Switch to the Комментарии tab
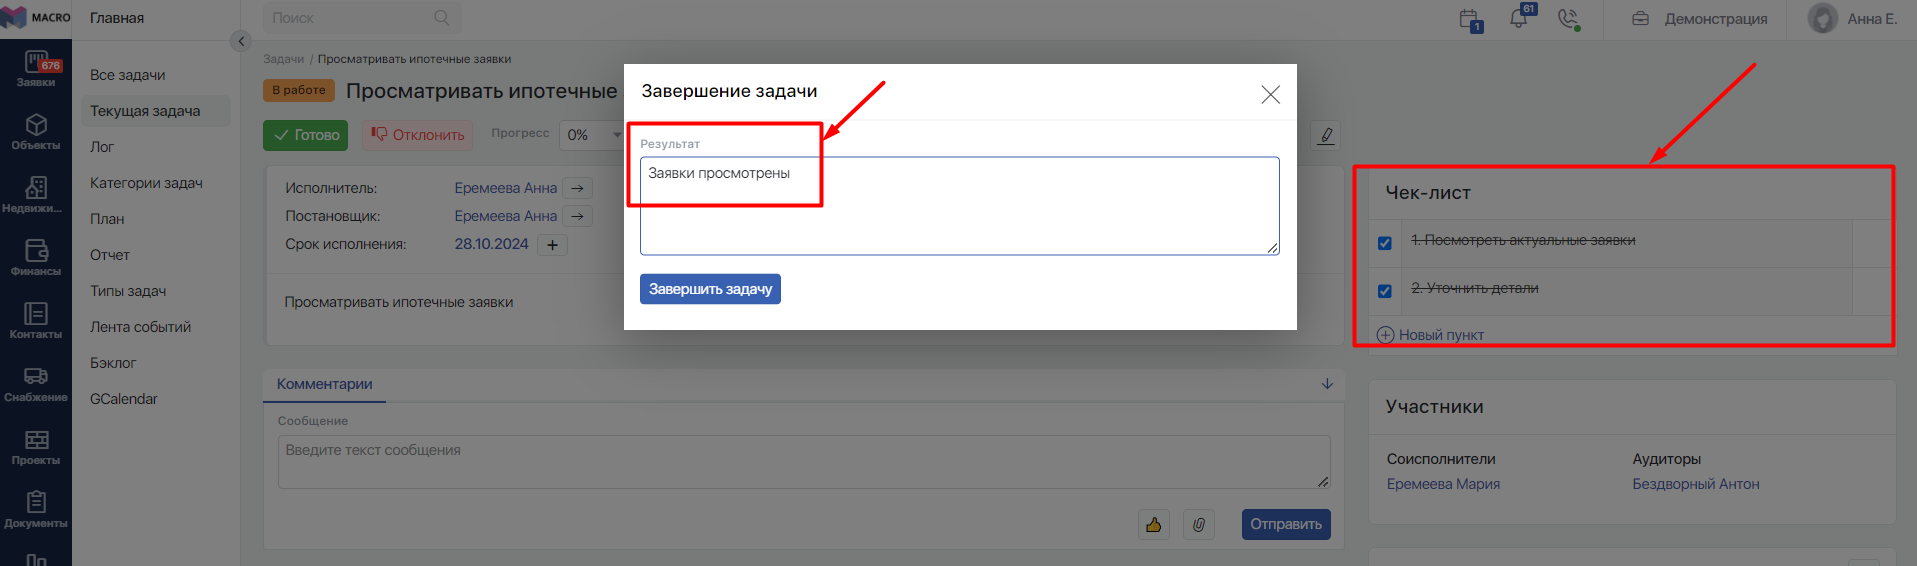 pos(324,384)
